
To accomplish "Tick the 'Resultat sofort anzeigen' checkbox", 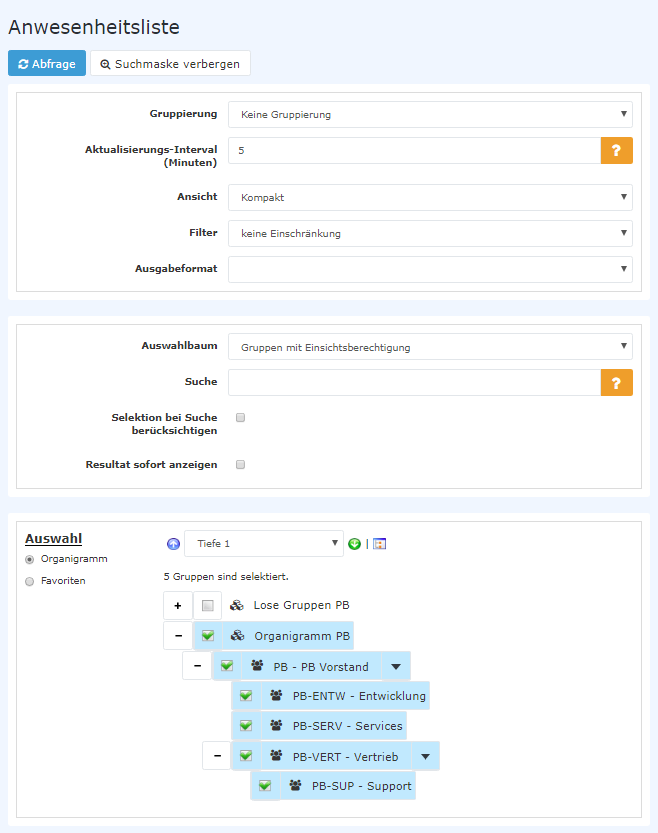I will pyautogui.click(x=240, y=464).
